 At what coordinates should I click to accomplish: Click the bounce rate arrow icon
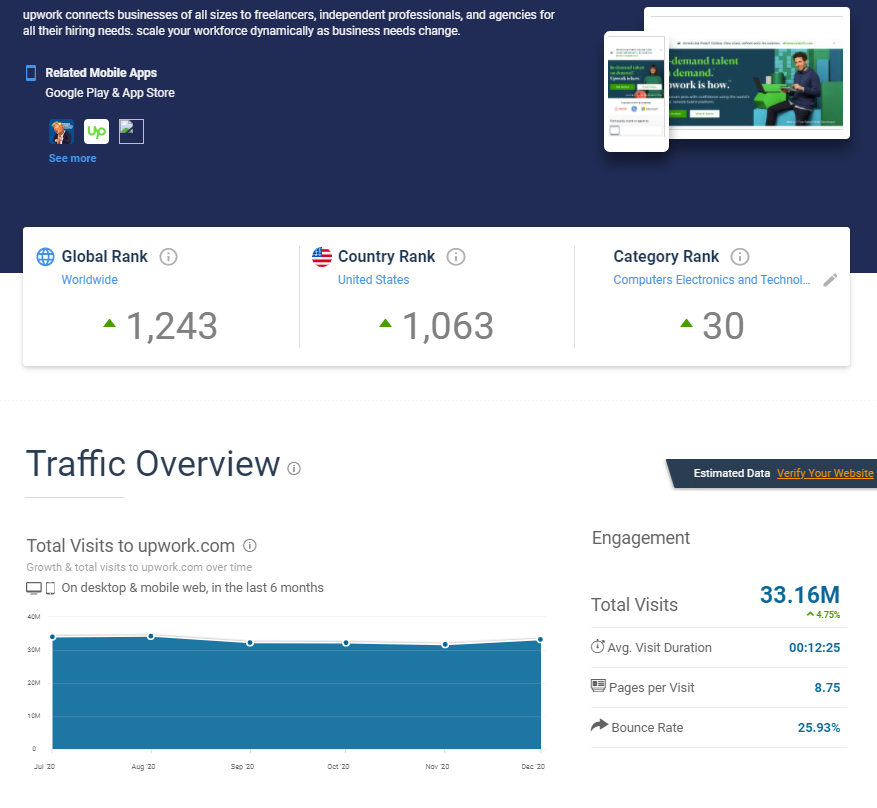click(x=597, y=727)
